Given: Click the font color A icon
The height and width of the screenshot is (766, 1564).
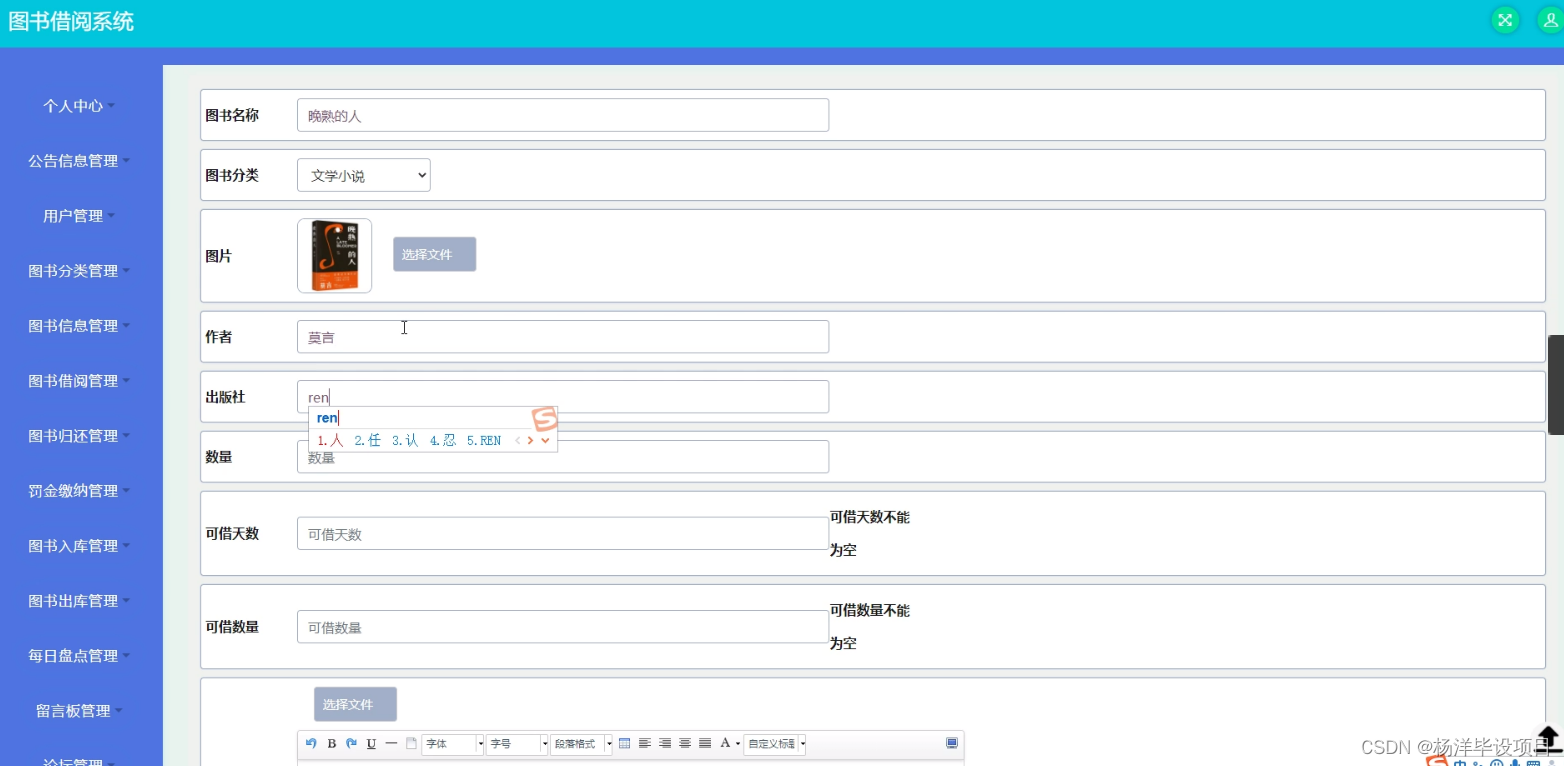Looking at the screenshot, I should [724, 744].
